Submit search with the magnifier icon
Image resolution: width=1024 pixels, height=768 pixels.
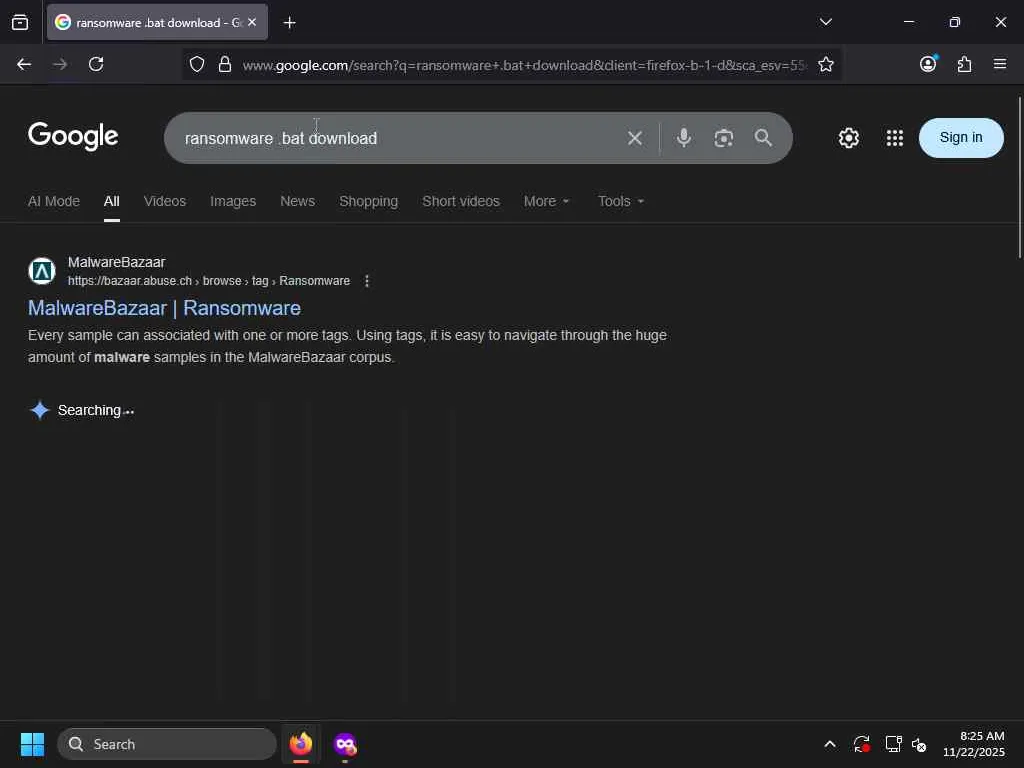763,138
